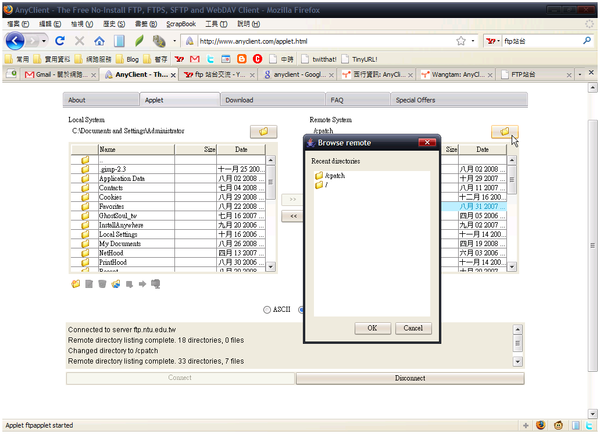Open the FAQ page tab

[358, 100]
